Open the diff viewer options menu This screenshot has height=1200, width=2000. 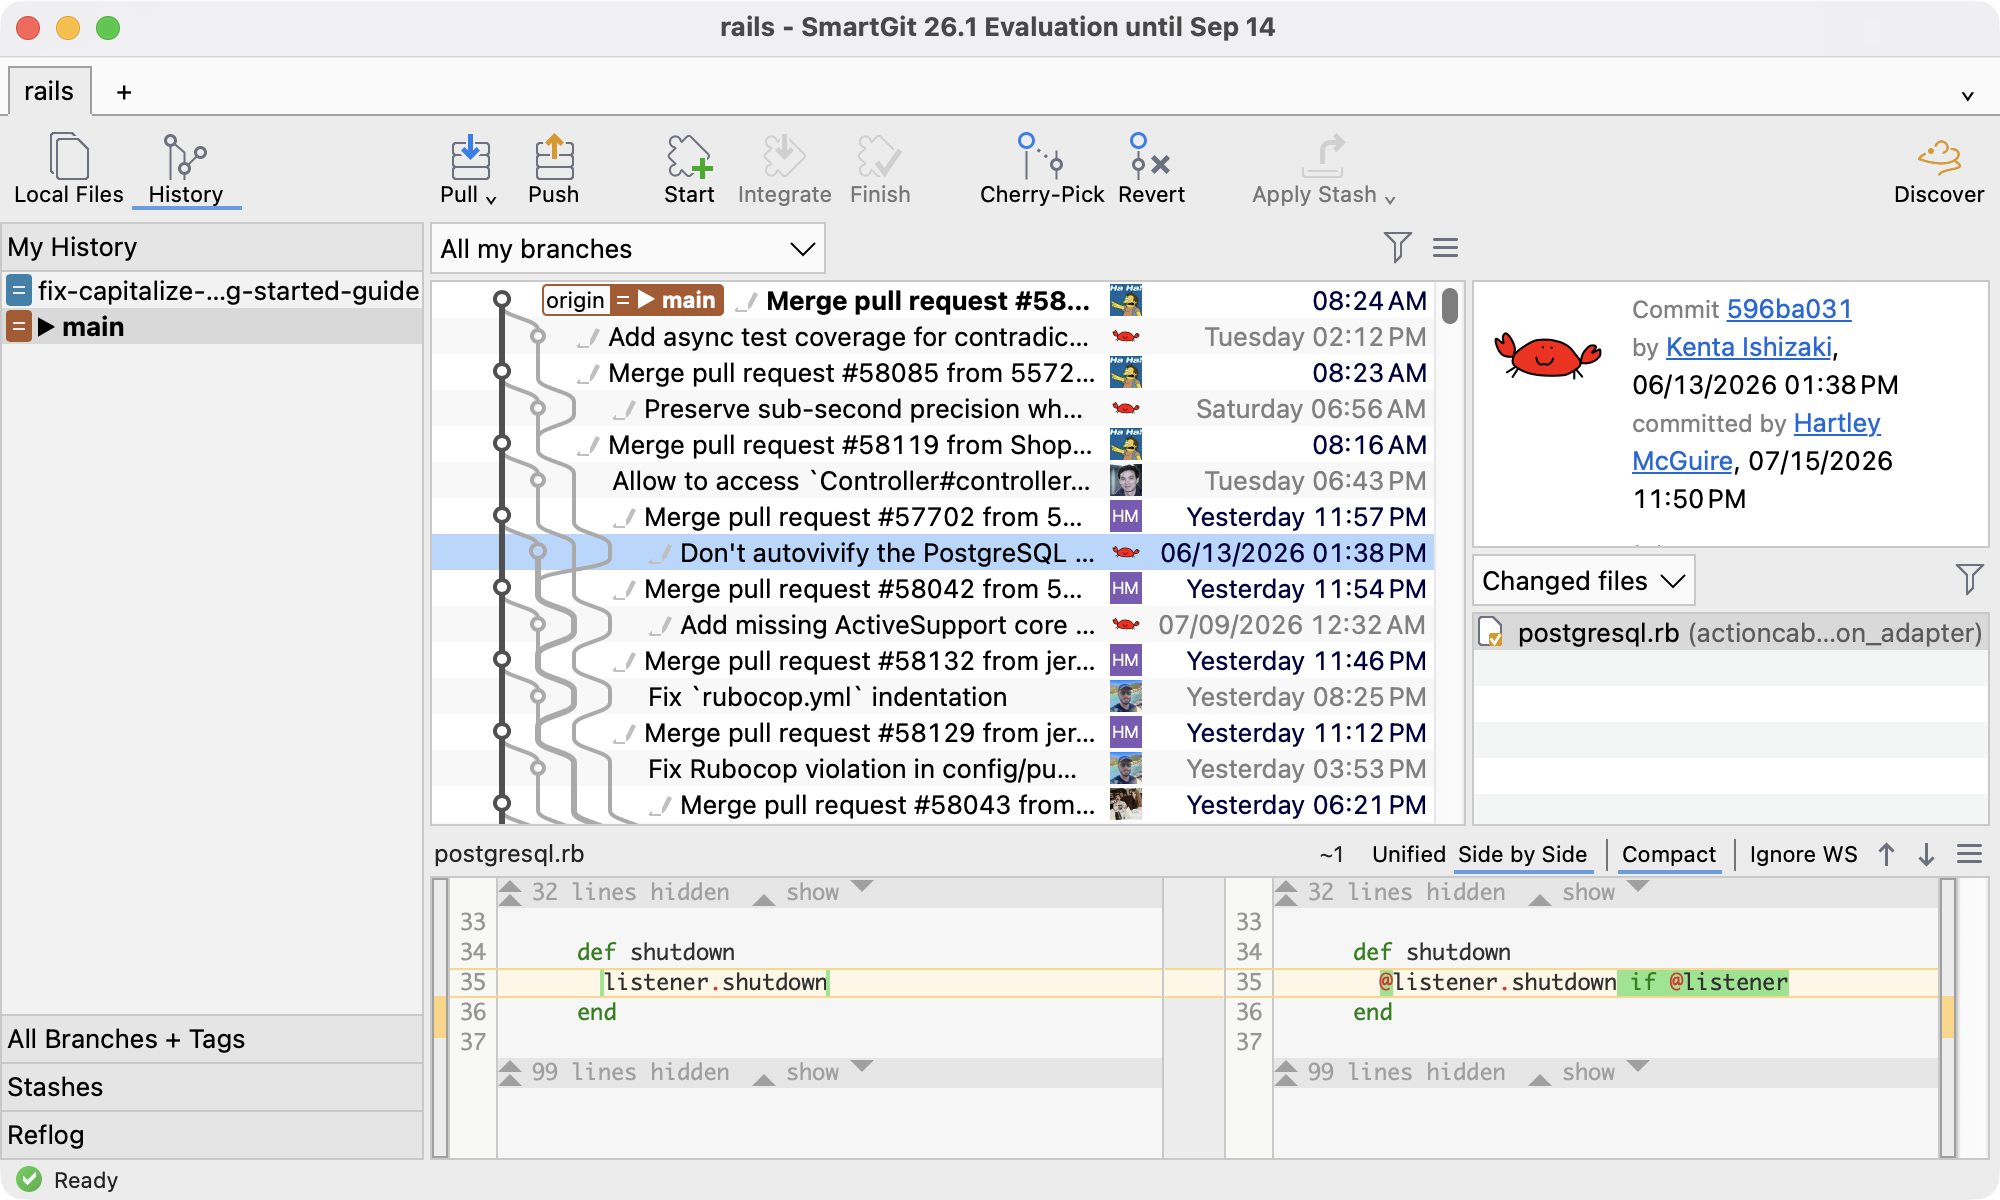click(1969, 854)
